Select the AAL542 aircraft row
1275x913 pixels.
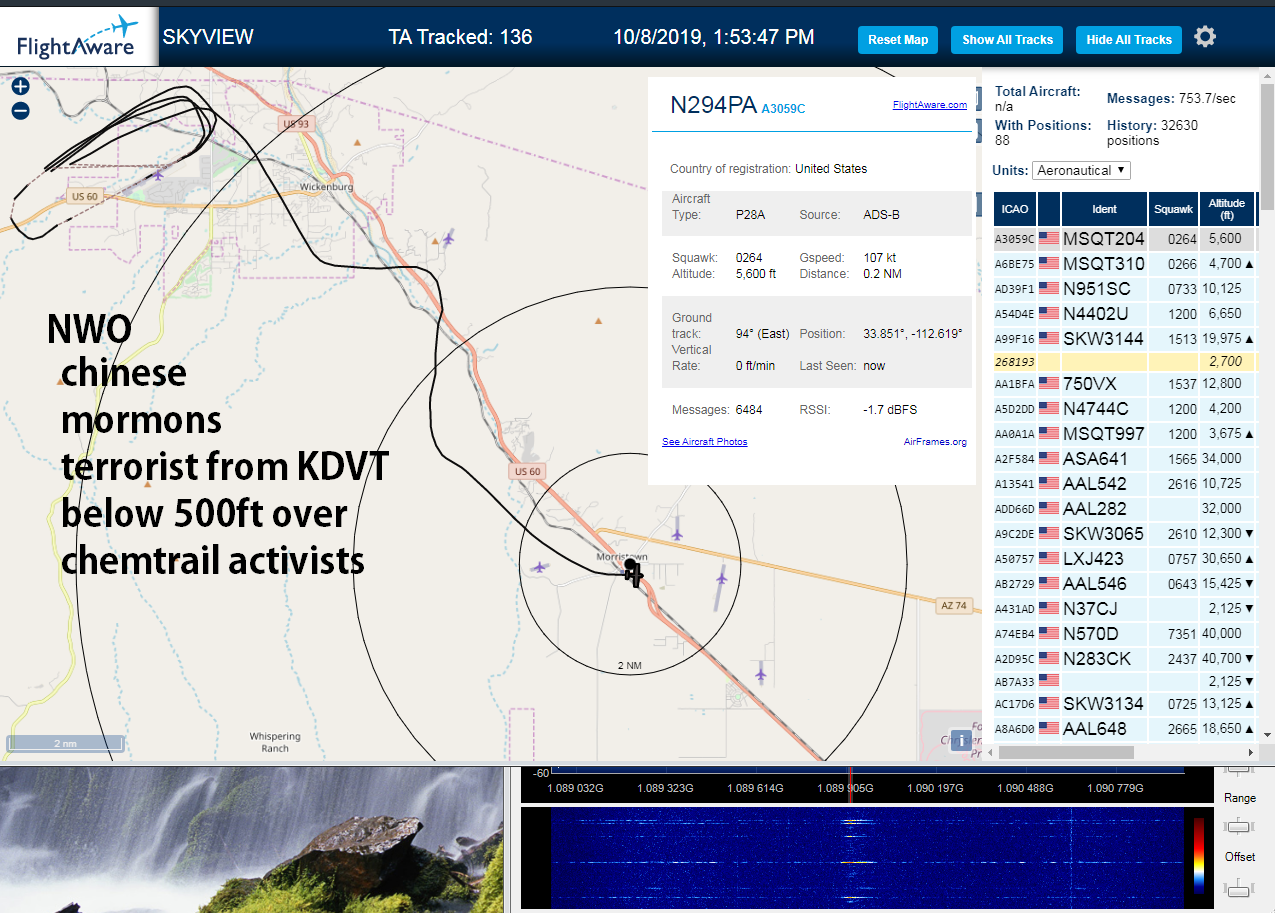(1125, 484)
